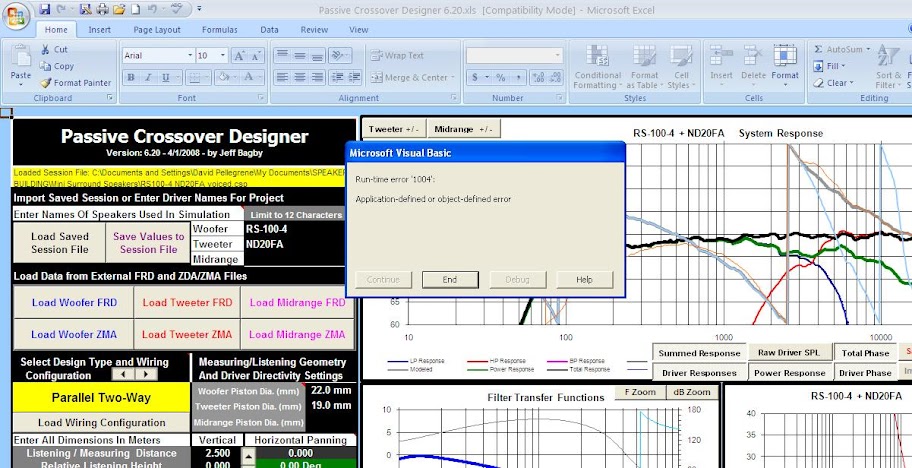Screen dimensions: 912x468
Task: Activate the Format Painter brush
Action: (x=45, y=83)
